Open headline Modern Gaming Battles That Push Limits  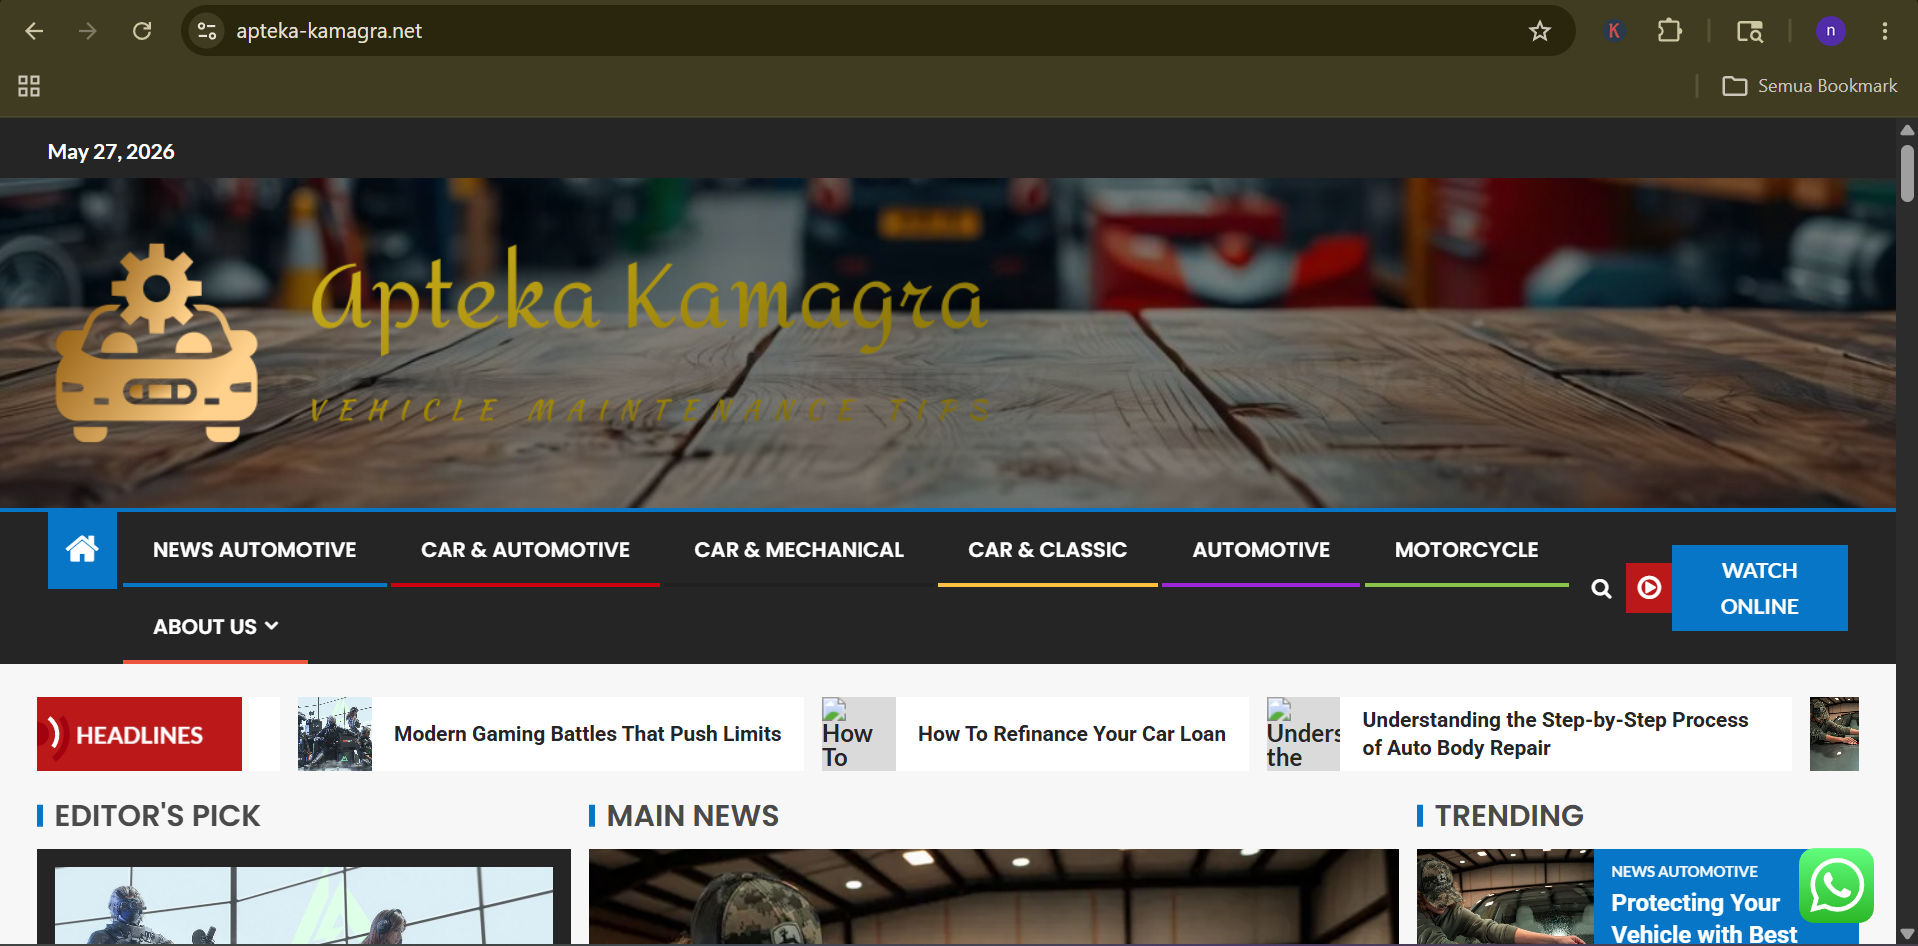click(587, 734)
